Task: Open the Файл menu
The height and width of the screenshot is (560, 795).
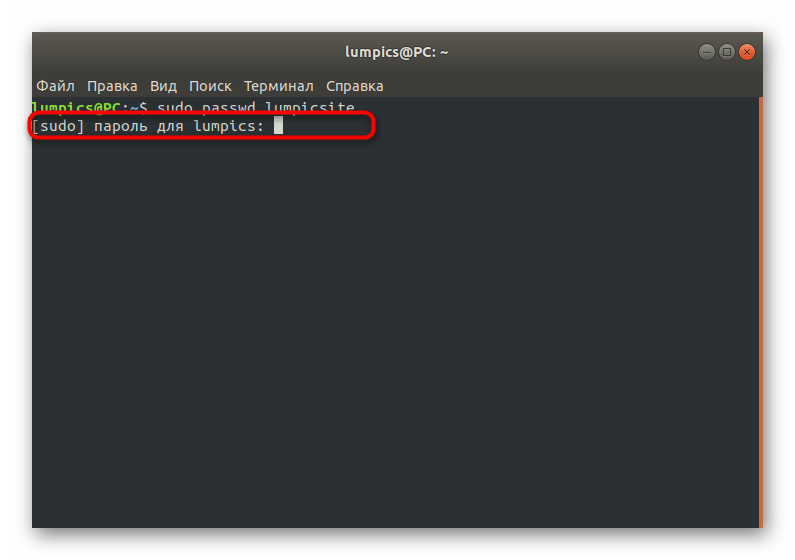Action: coord(55,86)
